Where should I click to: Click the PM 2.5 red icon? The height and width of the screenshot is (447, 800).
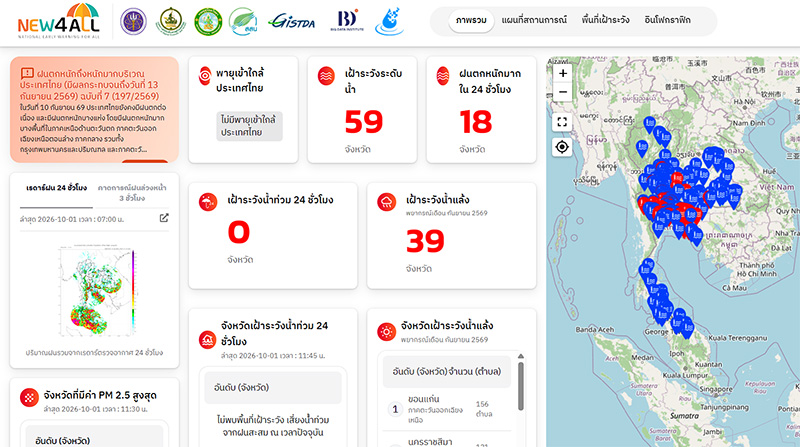click(29, 398)
